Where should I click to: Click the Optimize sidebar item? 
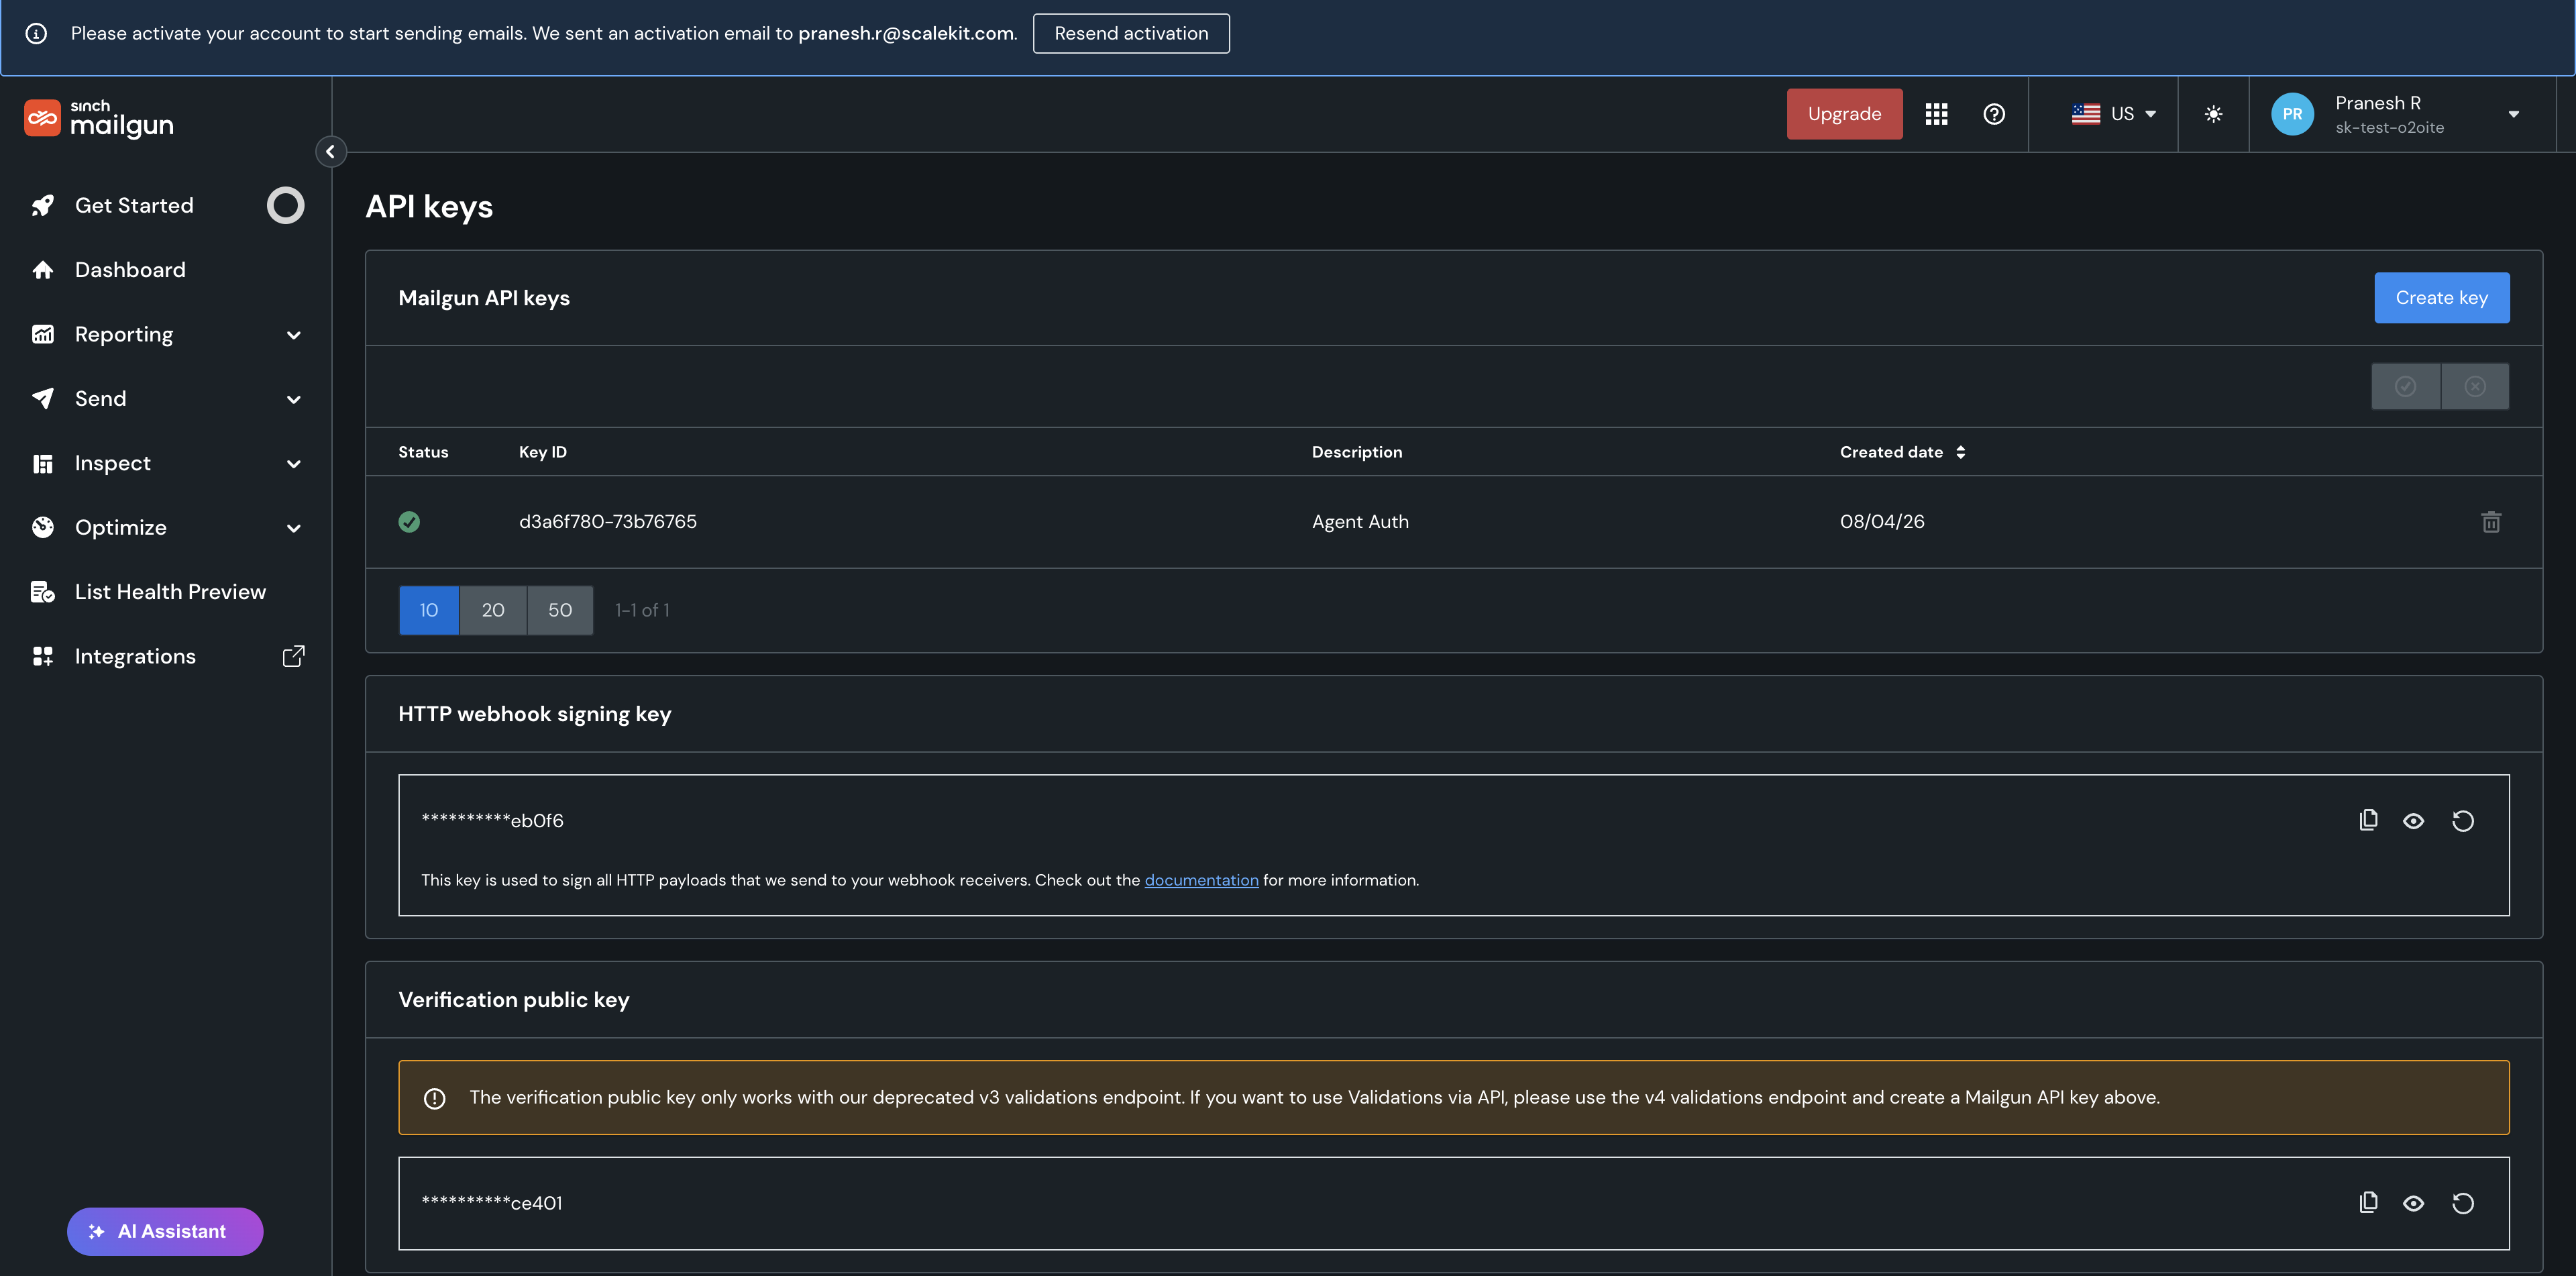[x=121, y=528]
